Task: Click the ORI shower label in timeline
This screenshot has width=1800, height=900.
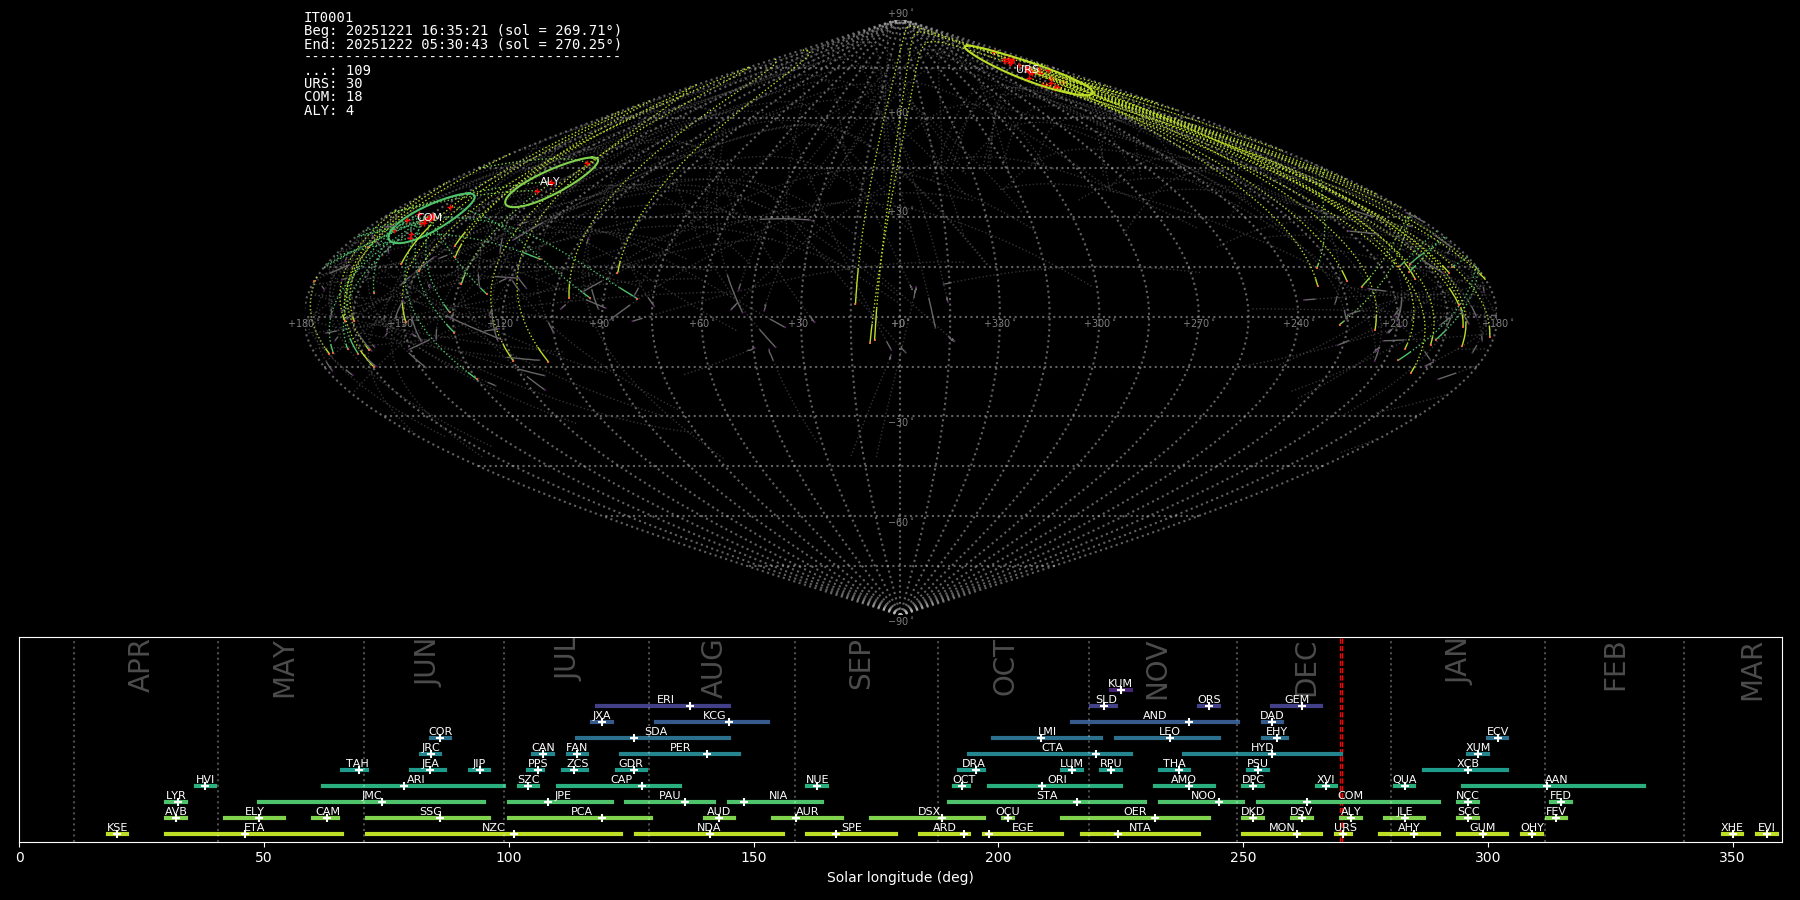Action: coord(1057,780)
